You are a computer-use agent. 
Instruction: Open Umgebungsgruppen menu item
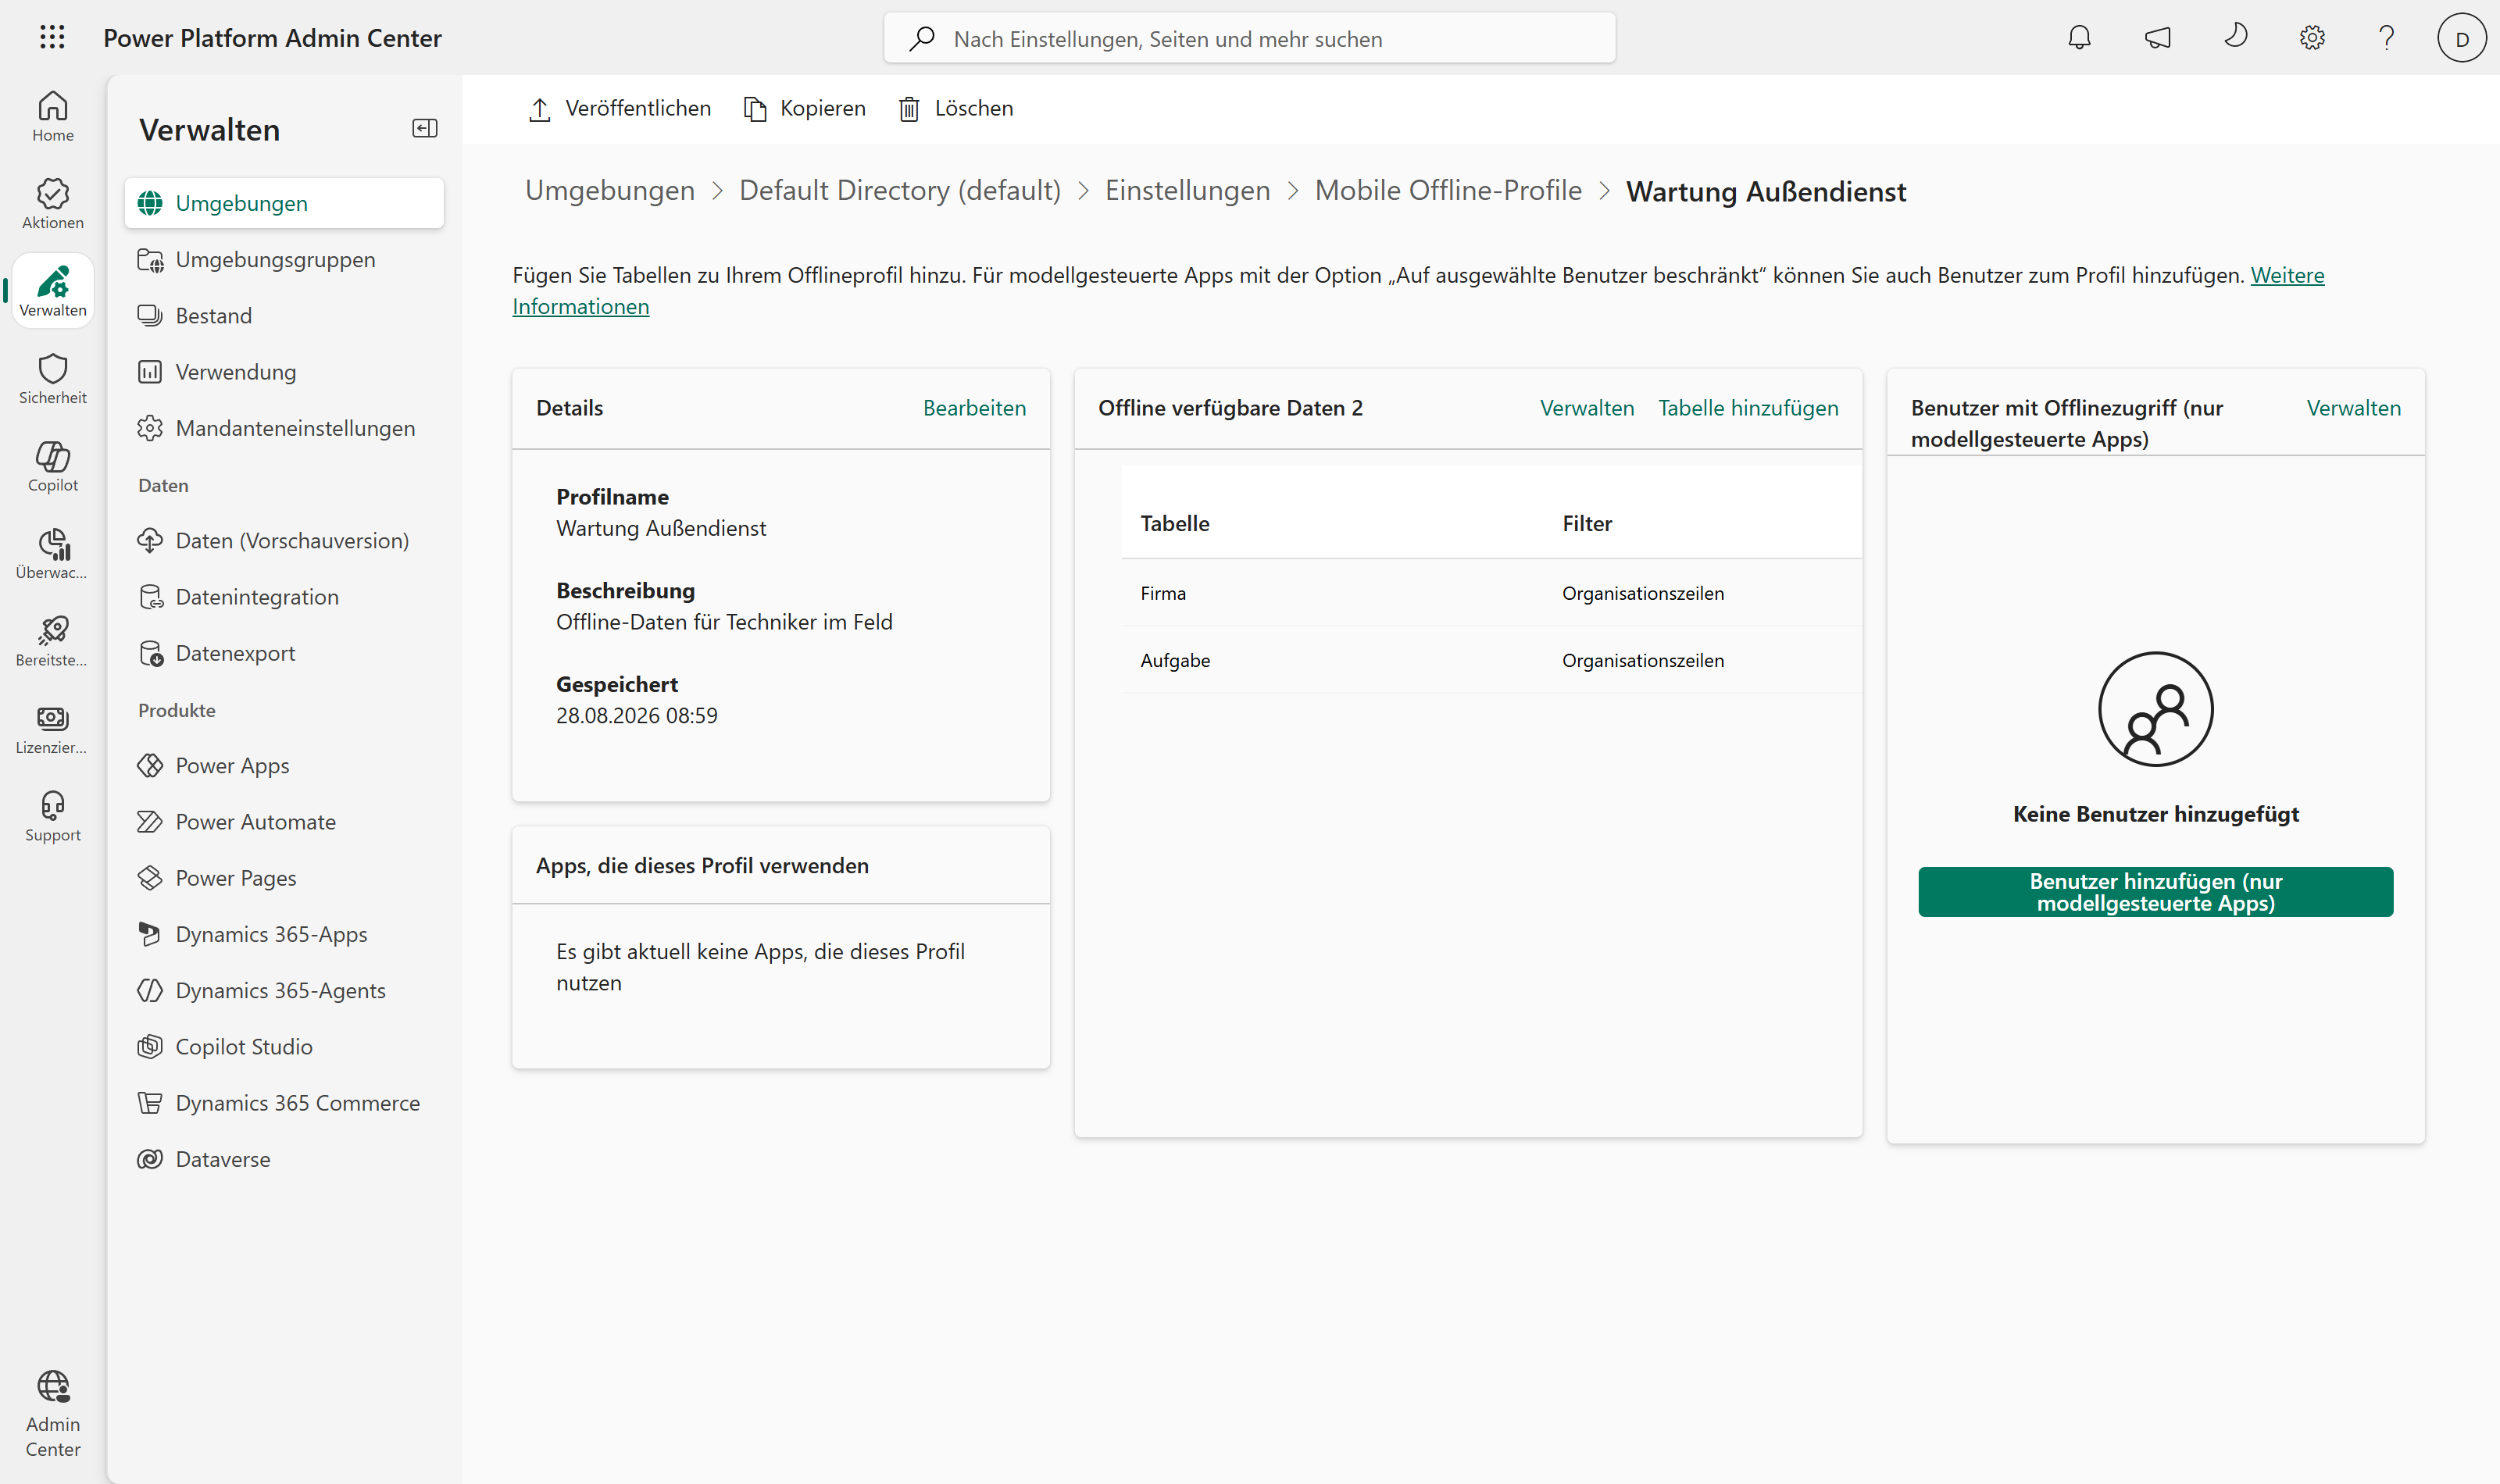tap(284, 259)
